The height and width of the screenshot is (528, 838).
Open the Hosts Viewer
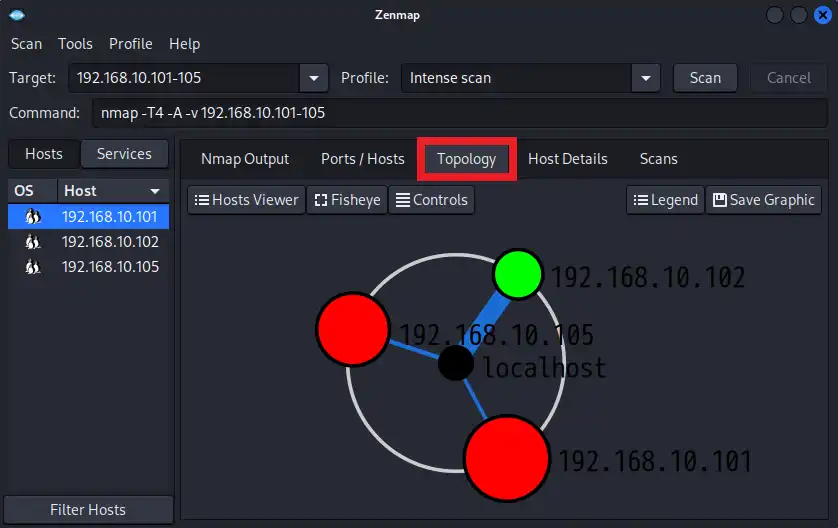point(246,200)
